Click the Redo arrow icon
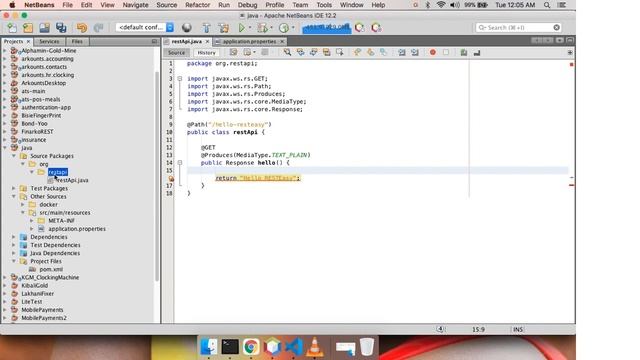640x360 pixels. (x=98, y=28)
